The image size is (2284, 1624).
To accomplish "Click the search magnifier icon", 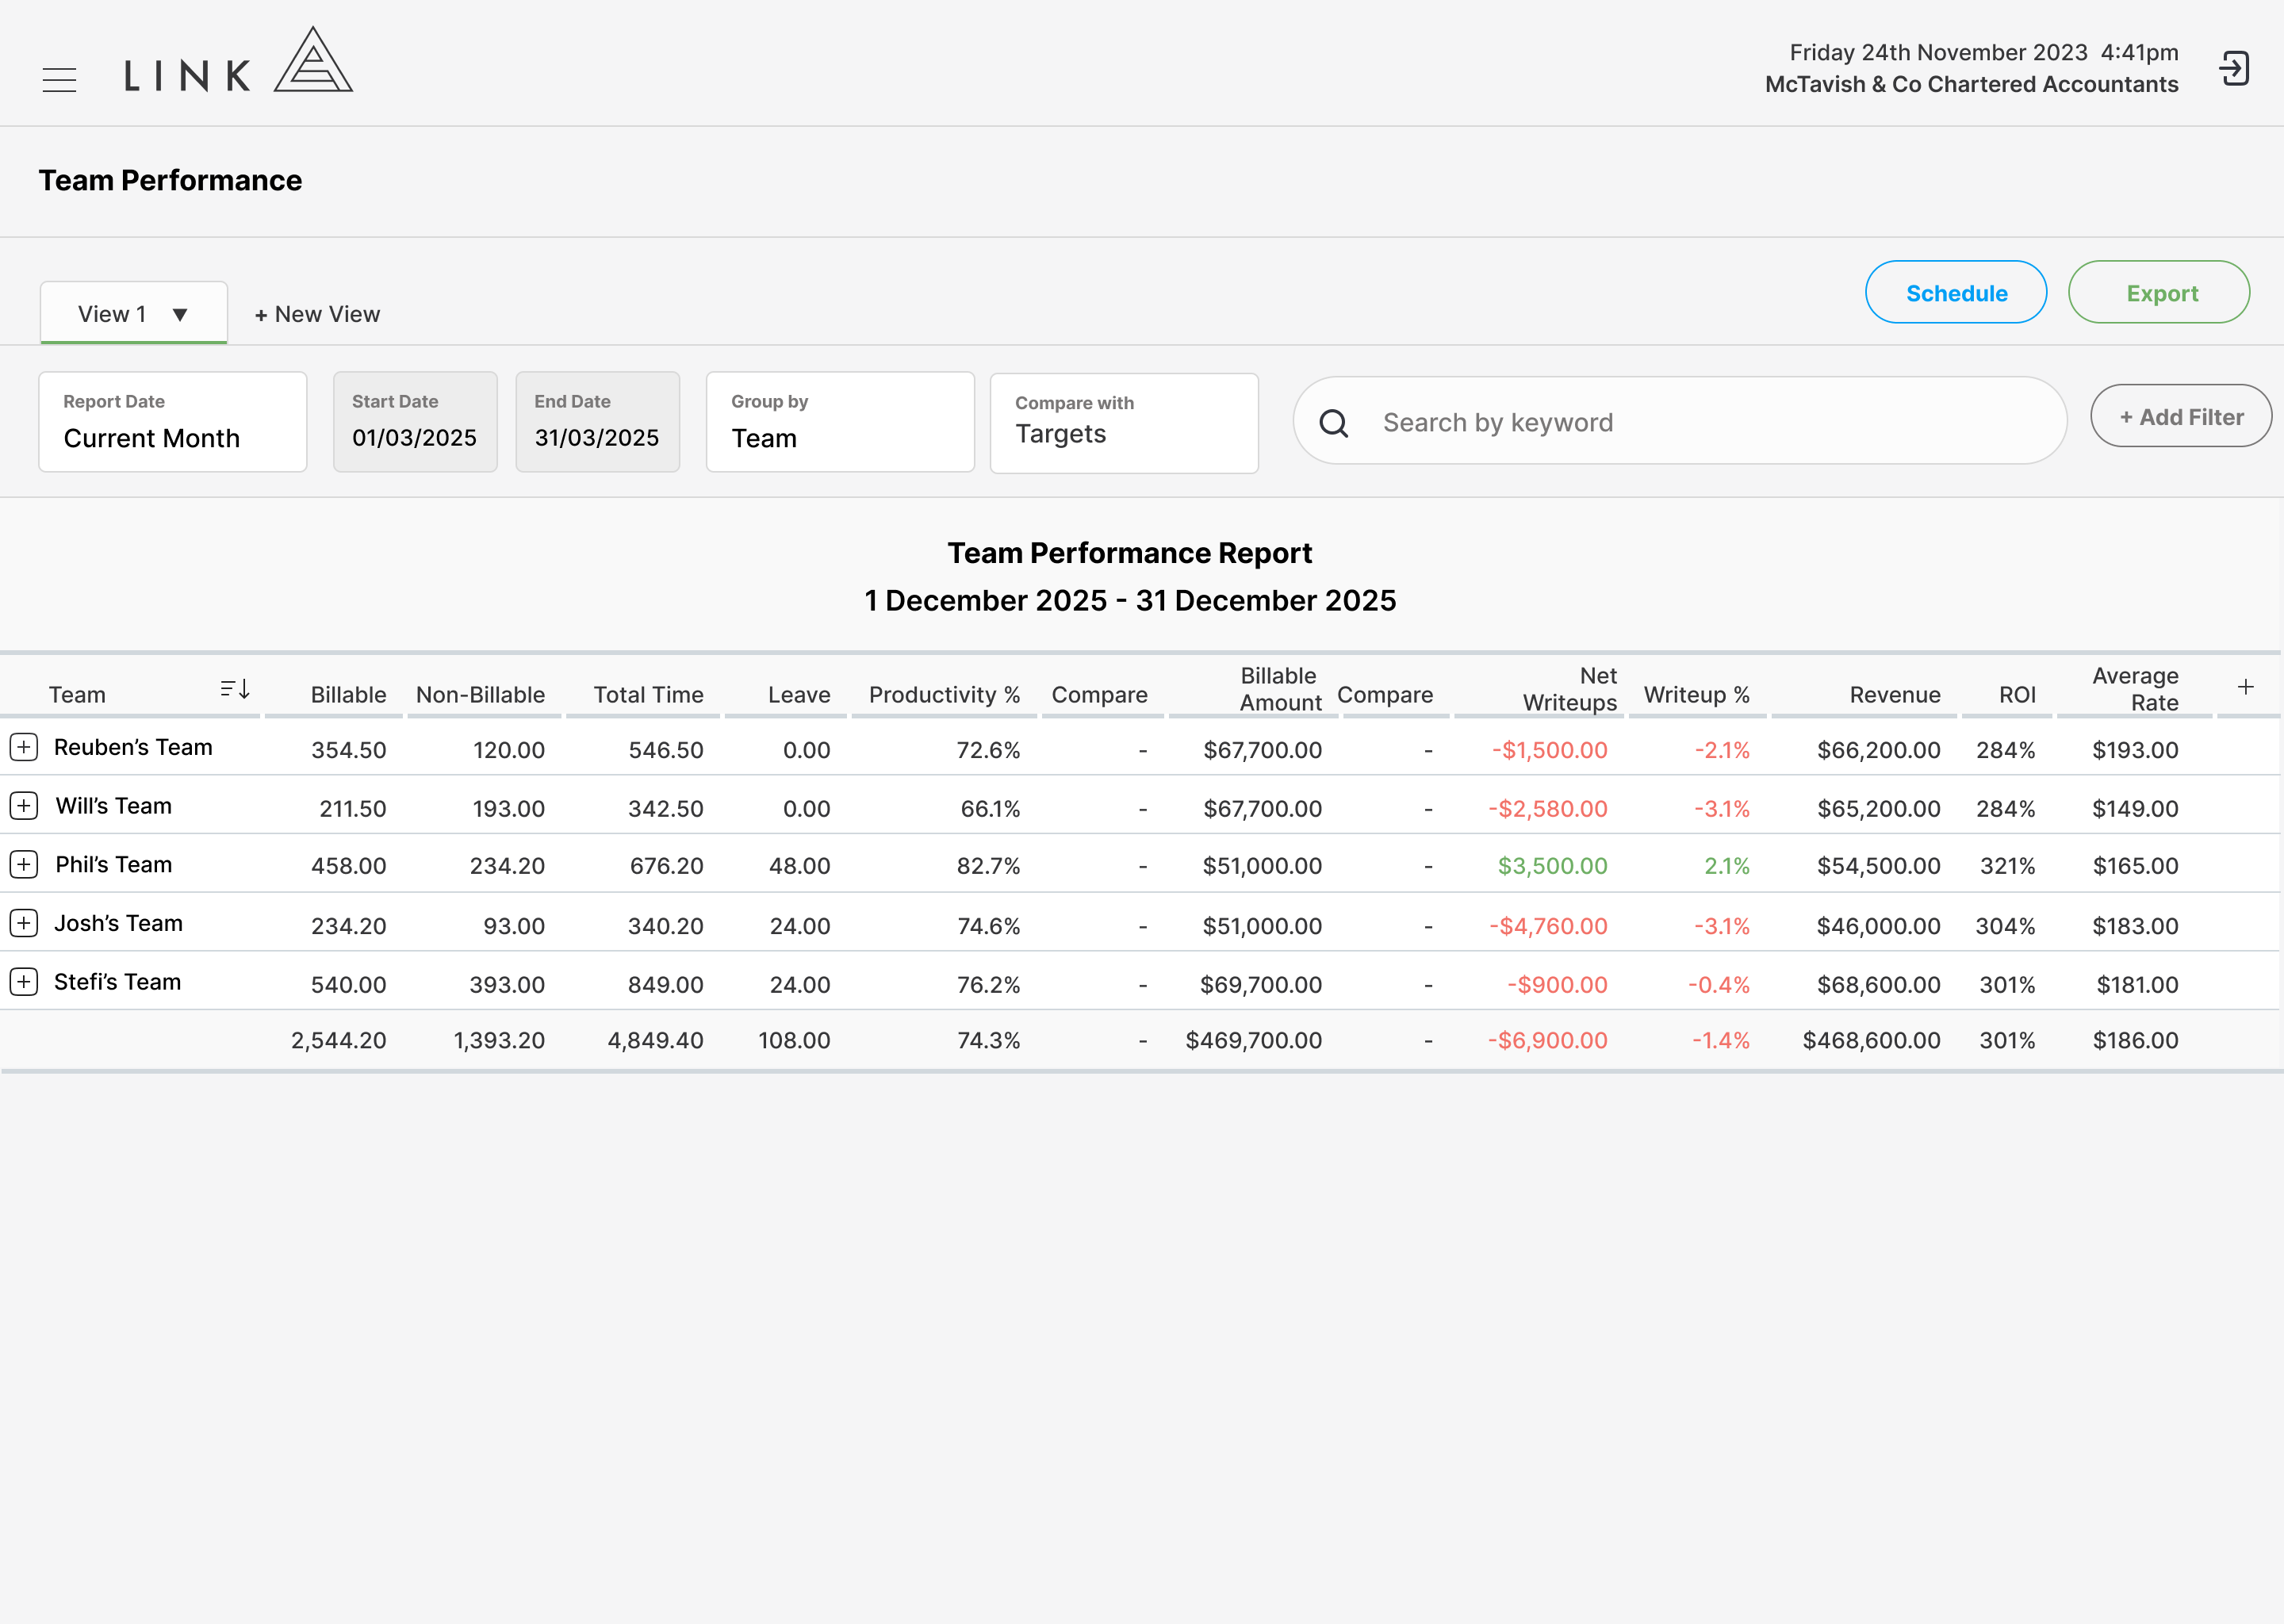I will (1334, 423).
